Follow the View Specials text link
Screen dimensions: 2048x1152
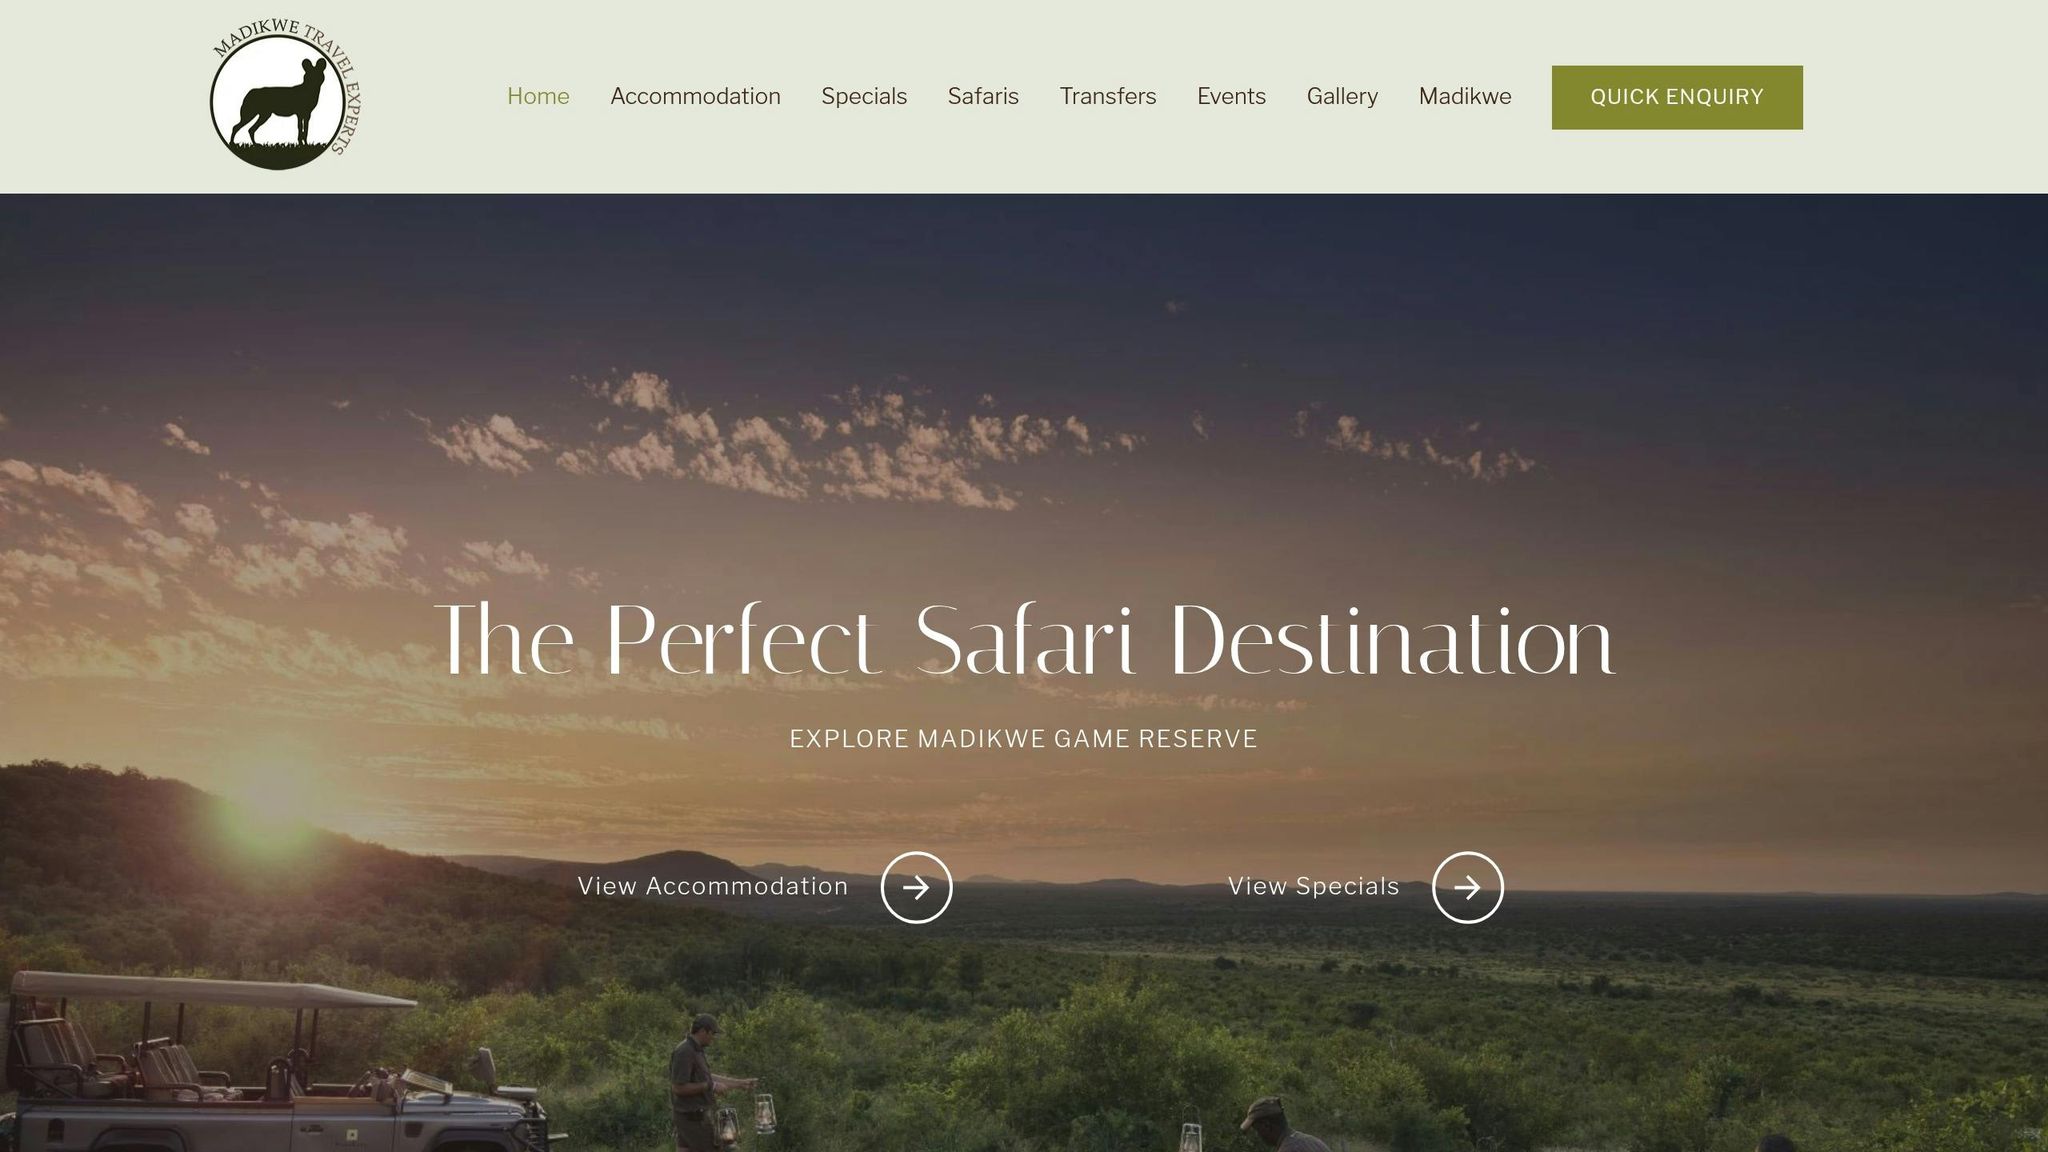coord(1313,886)
